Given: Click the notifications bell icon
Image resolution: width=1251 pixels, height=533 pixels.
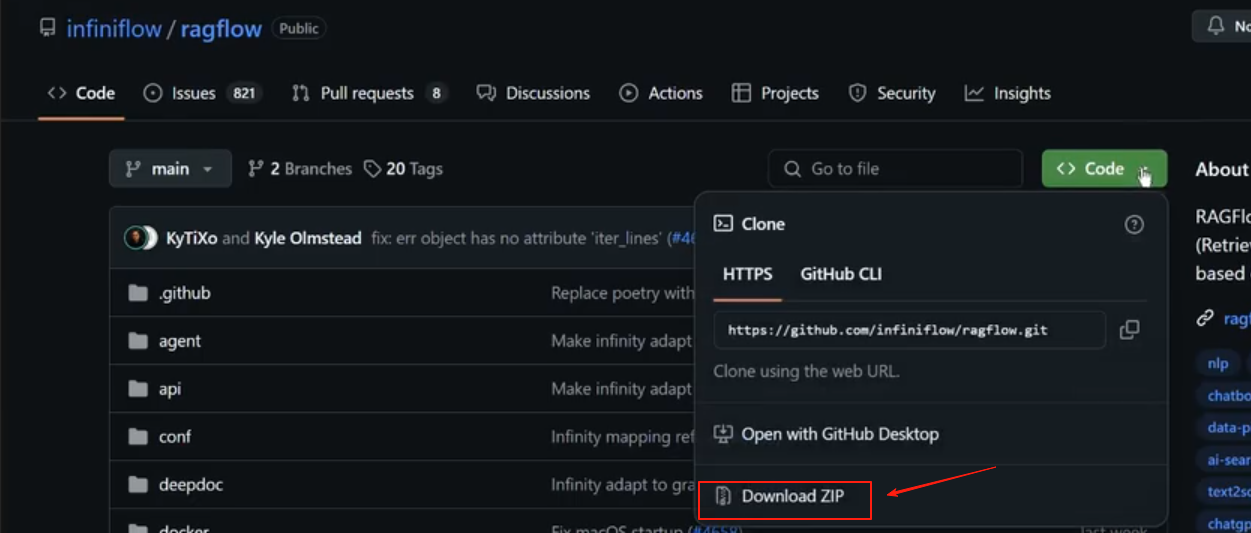Looking at the screenshot, I should point(1216,27).
